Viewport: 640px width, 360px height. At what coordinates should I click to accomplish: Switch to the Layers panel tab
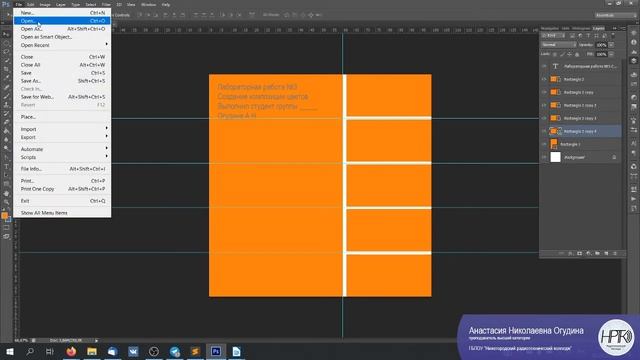point(599,29)
